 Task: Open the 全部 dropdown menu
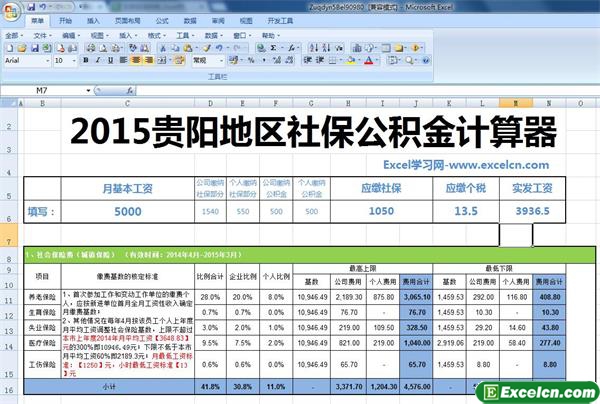[14, 36]
